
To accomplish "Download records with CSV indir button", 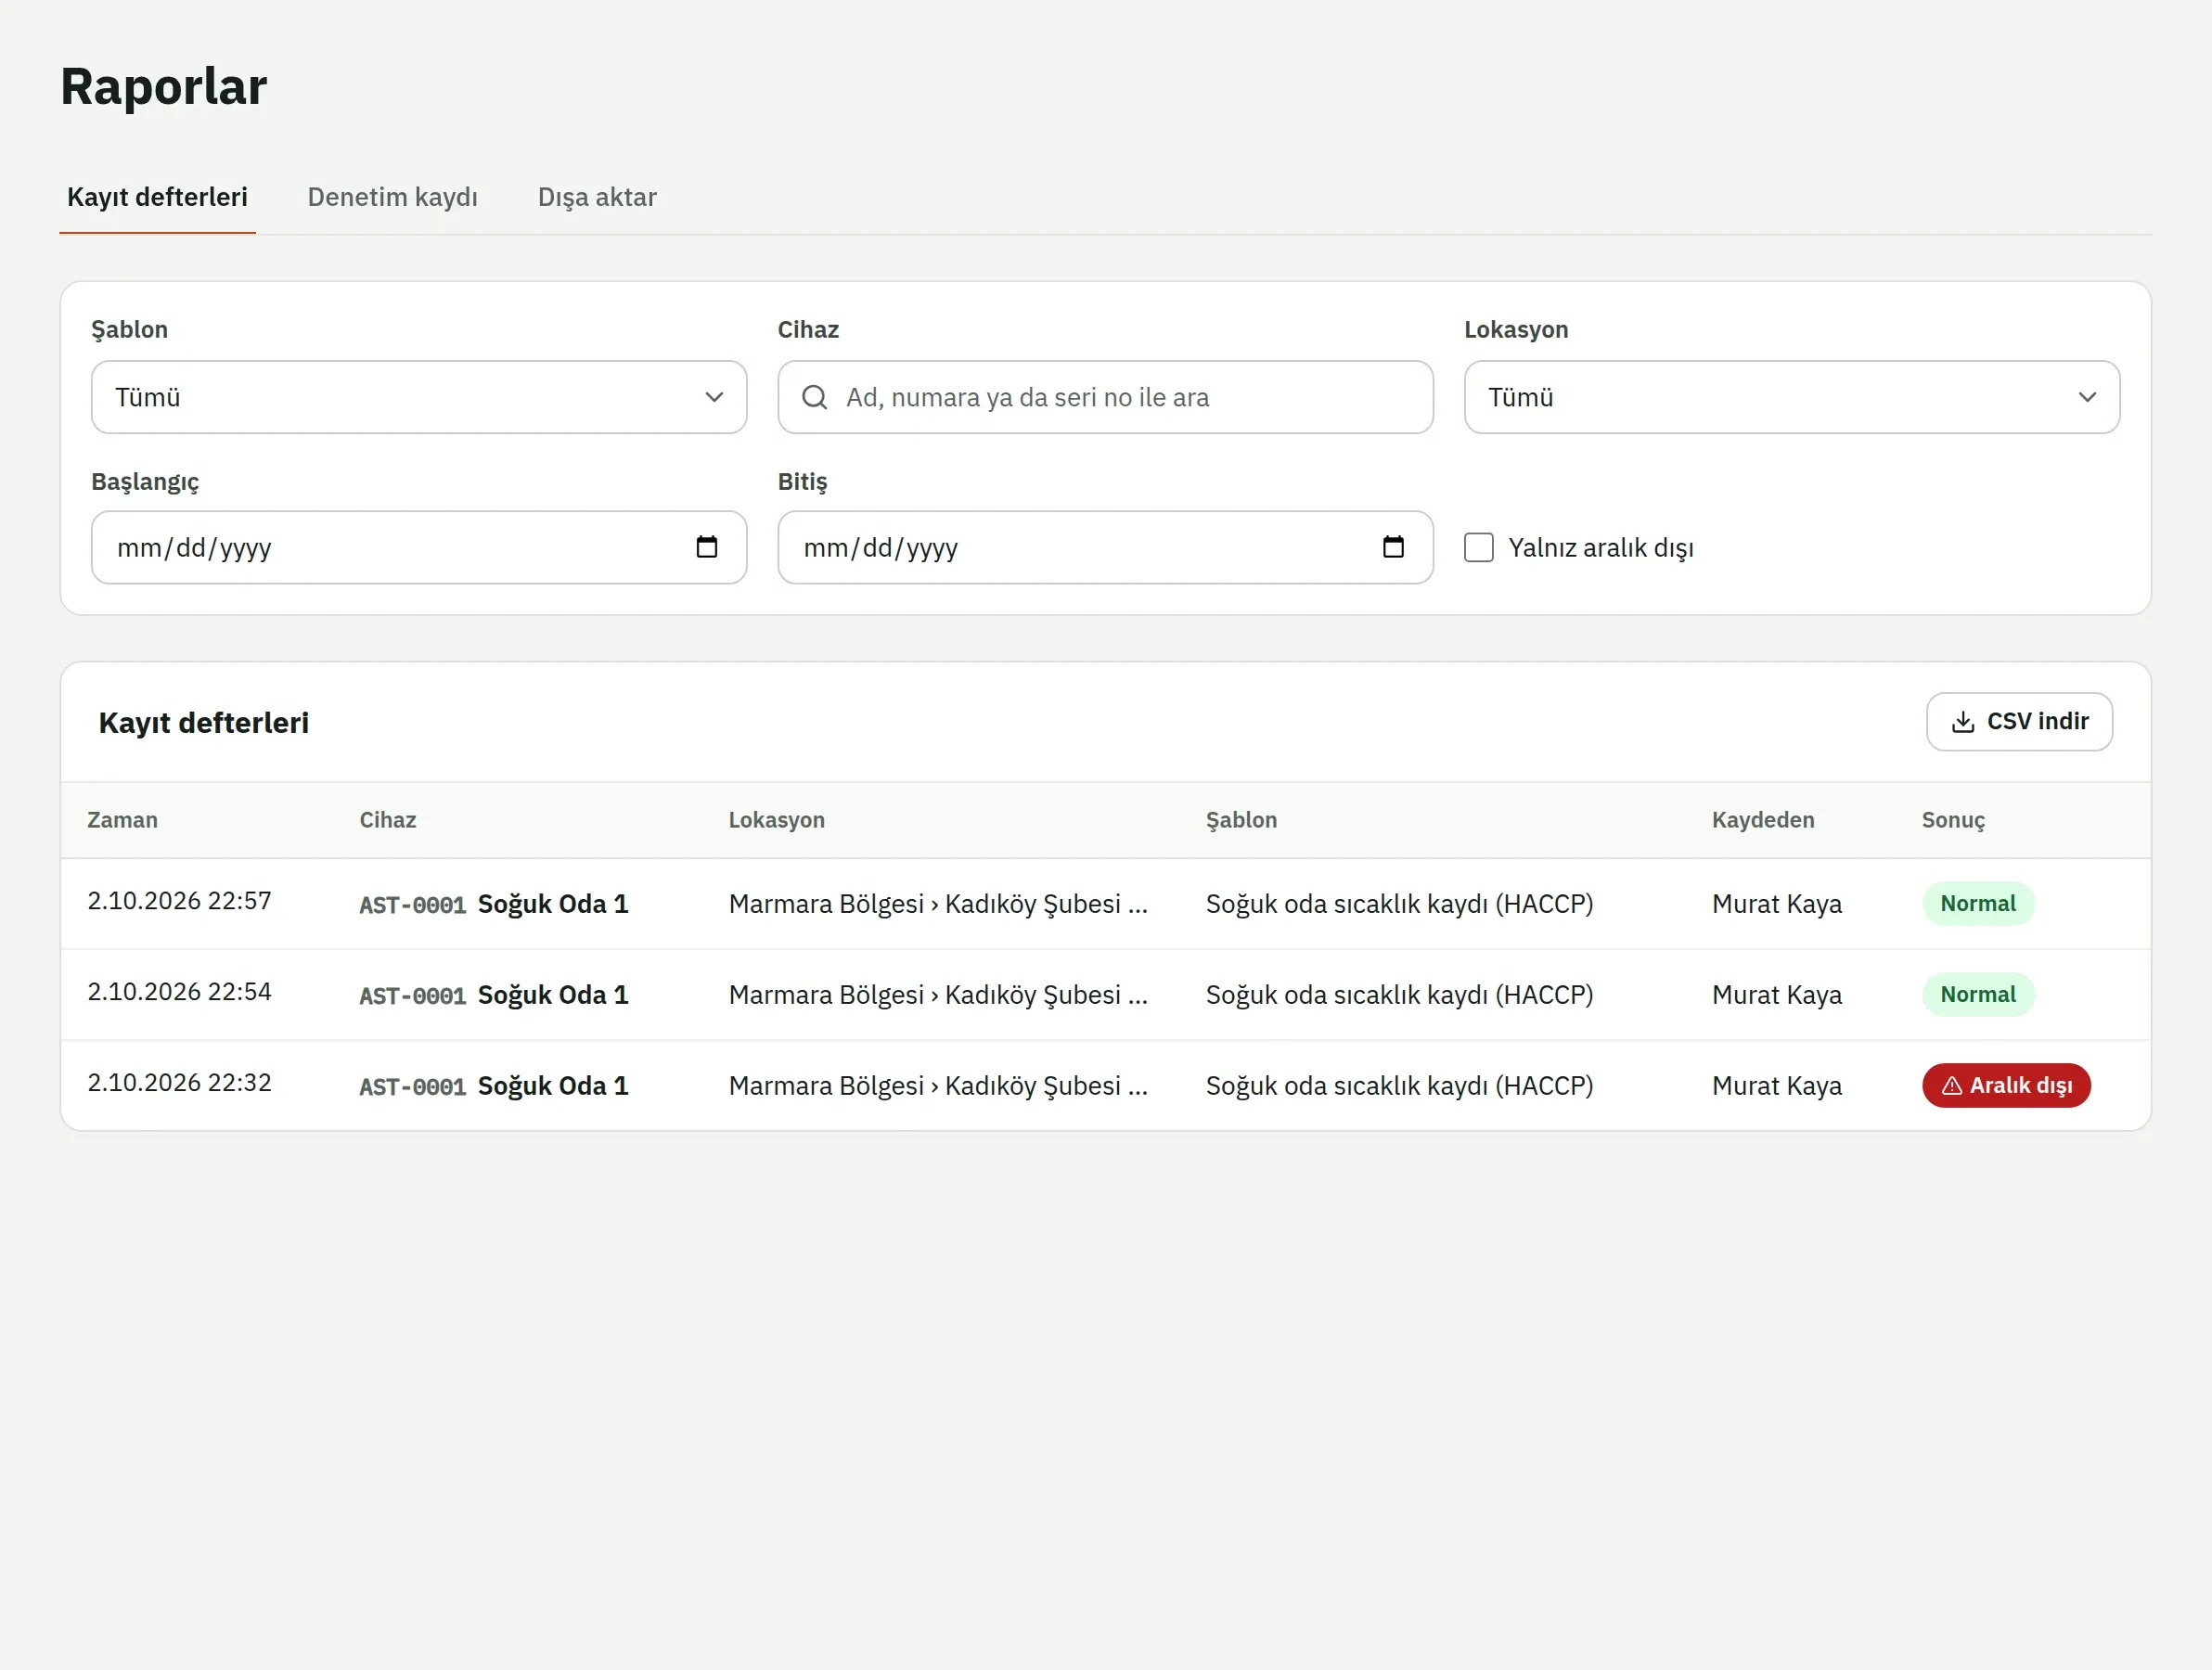I will (2019, 722).
